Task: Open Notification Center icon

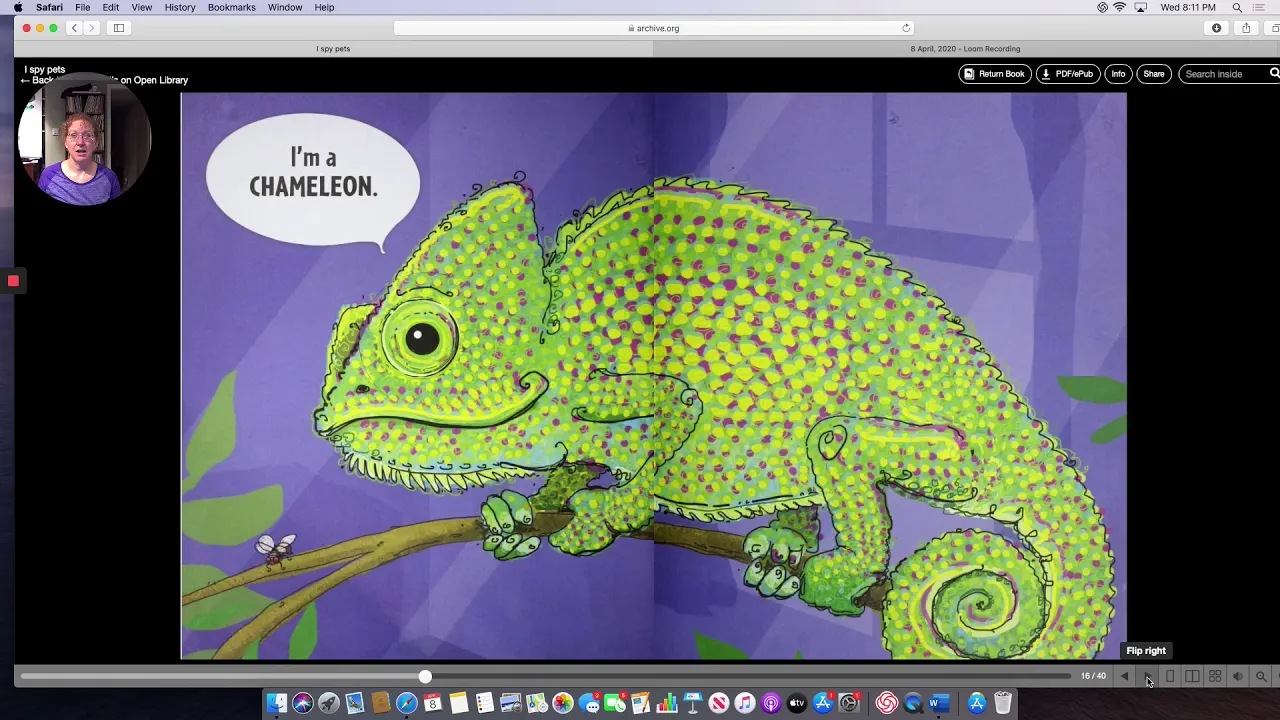Action: tap(1259, 7)
